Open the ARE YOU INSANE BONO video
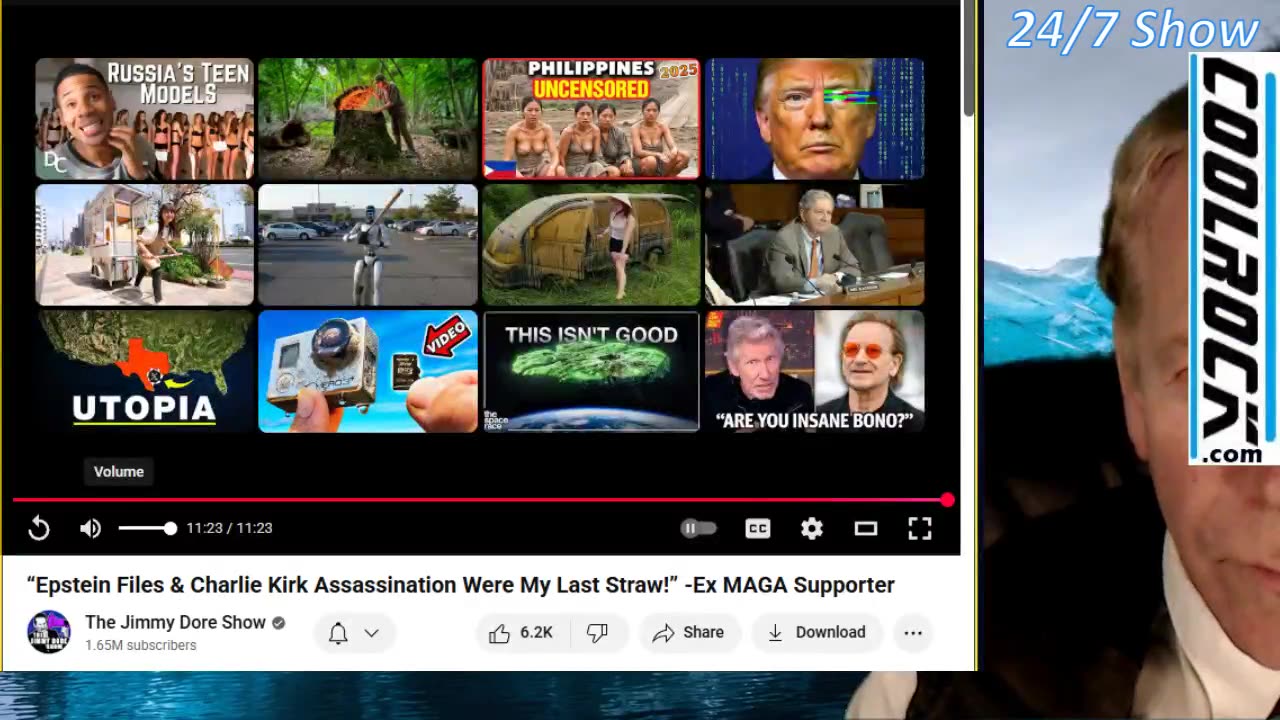1280x720 pixels. point(815,371)
